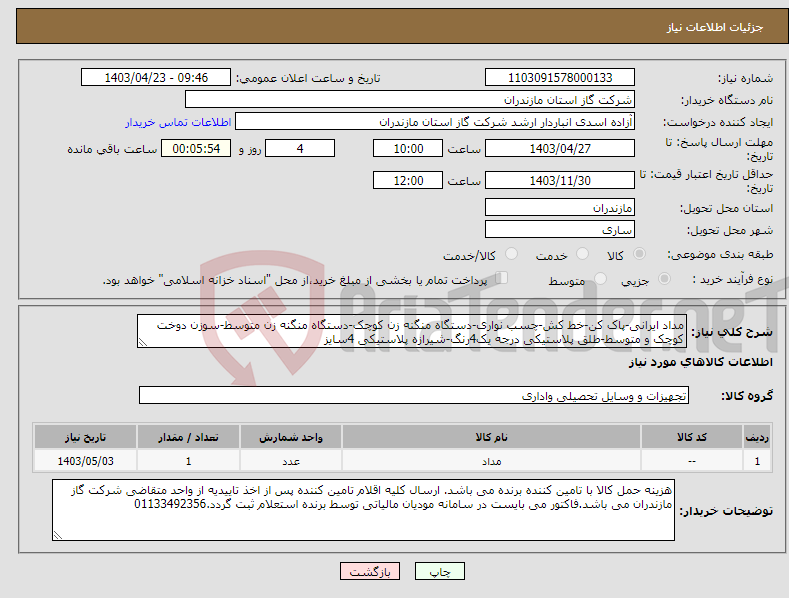Click the requester field آزاده اسدی
Viewport: 789px width, 598px height.
coord(435,122)
